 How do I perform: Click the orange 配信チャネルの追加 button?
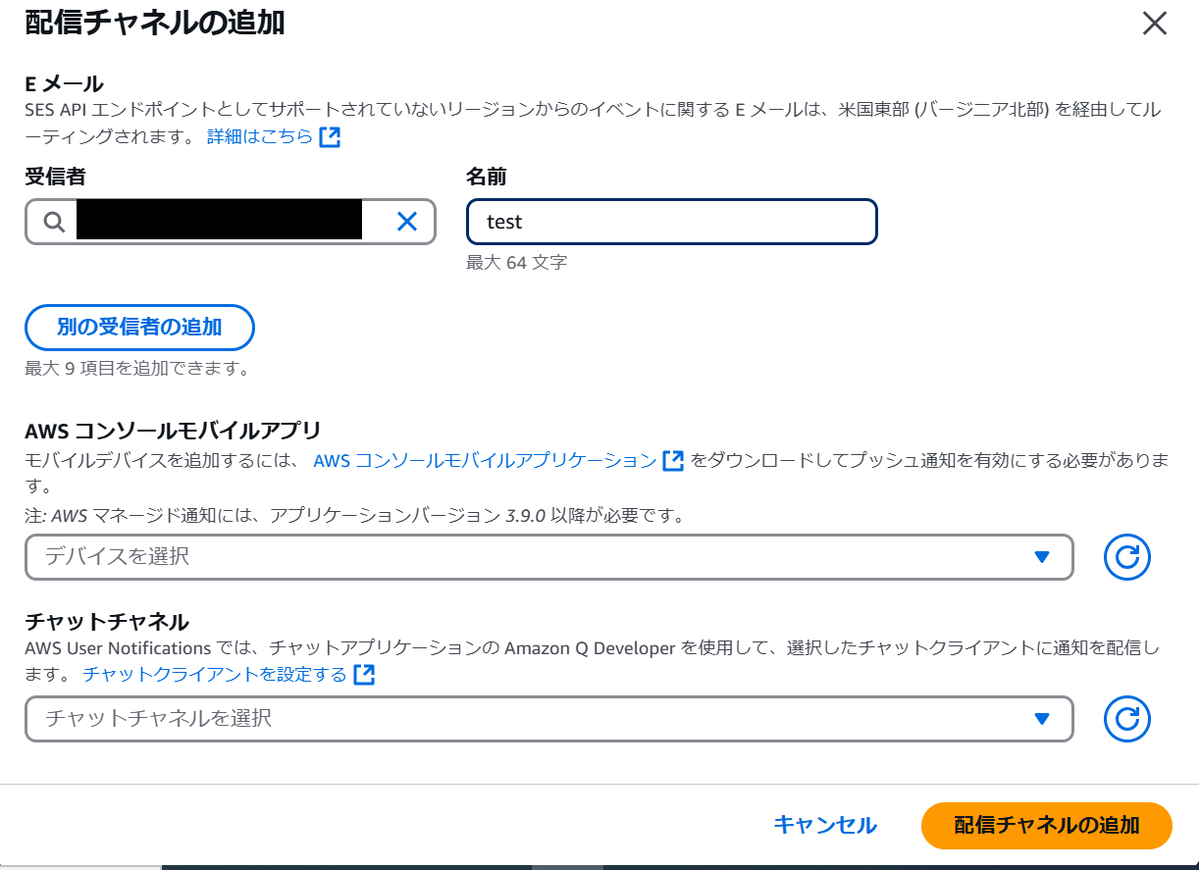(1046, 826)
